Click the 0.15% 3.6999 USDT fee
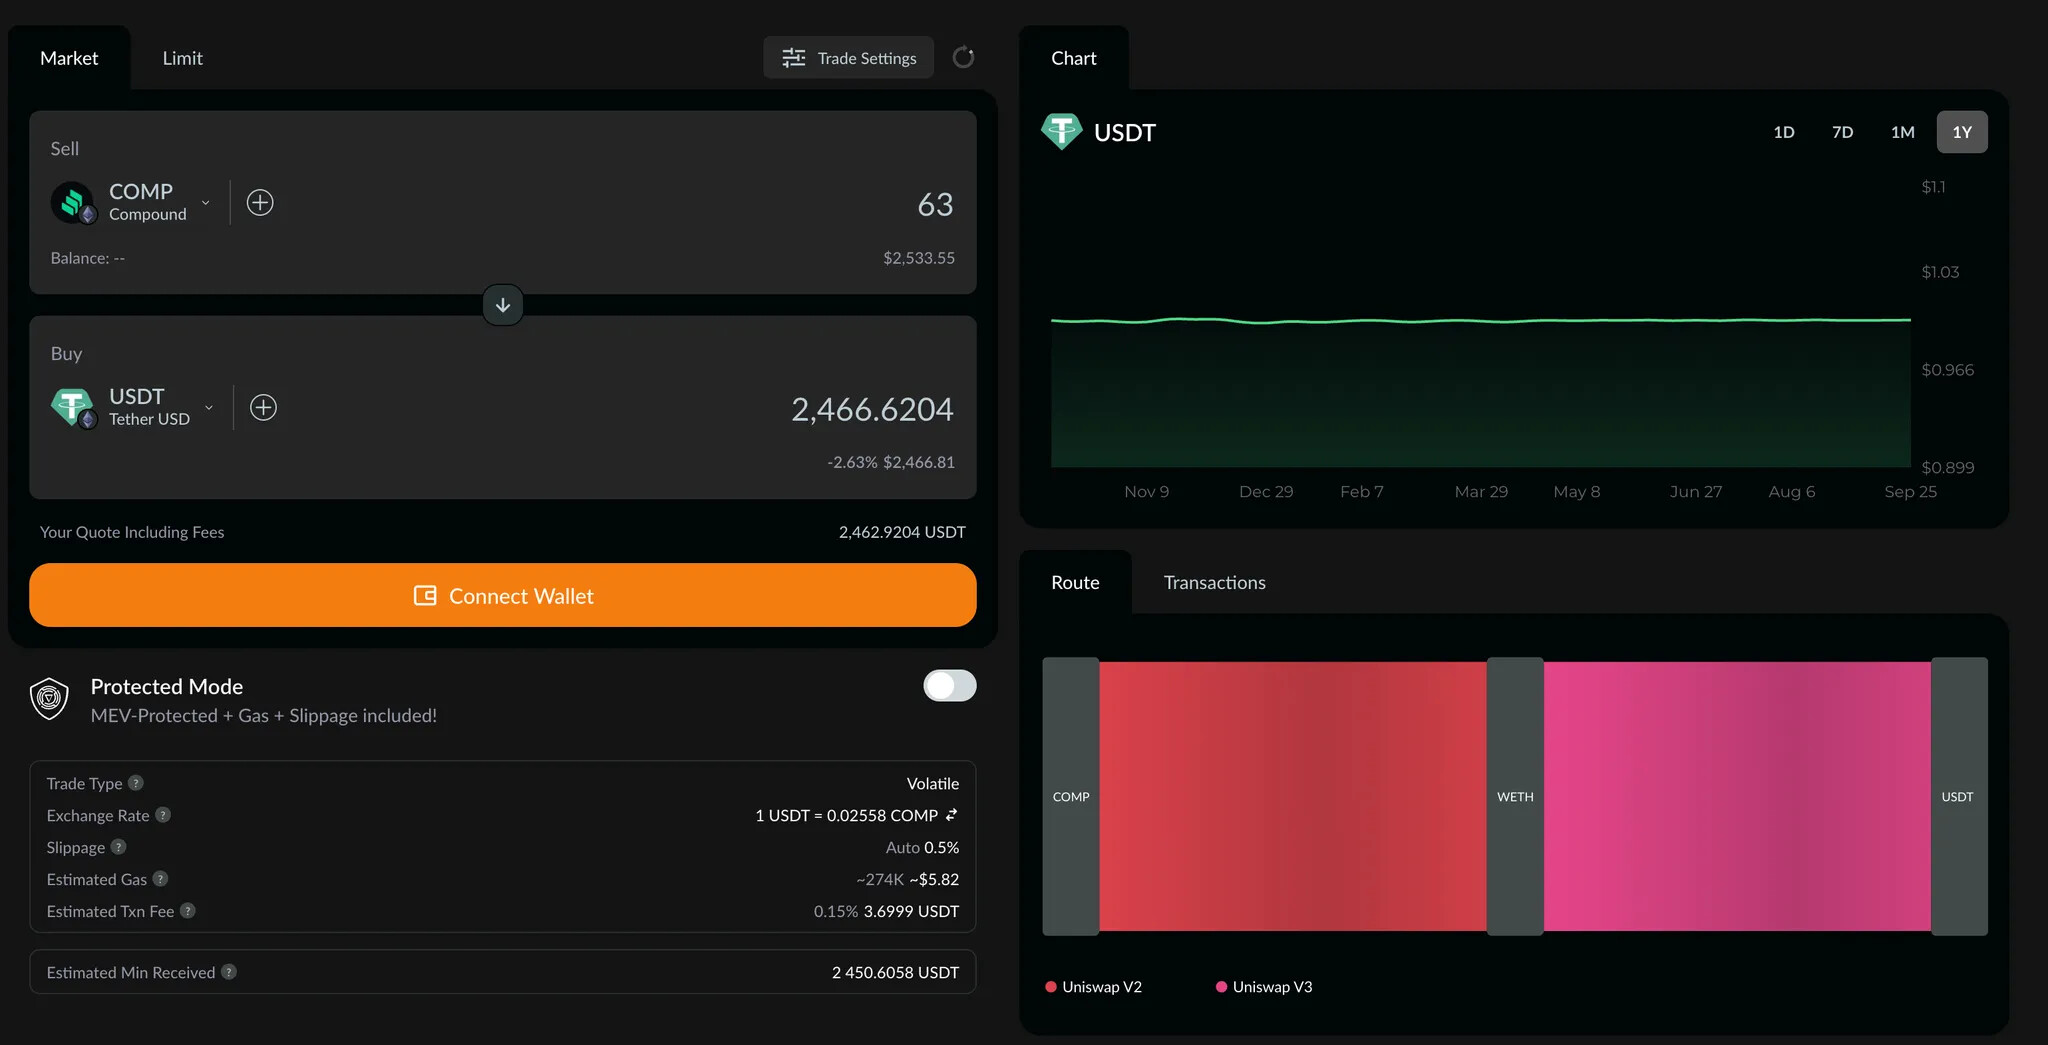 (886, 911)
